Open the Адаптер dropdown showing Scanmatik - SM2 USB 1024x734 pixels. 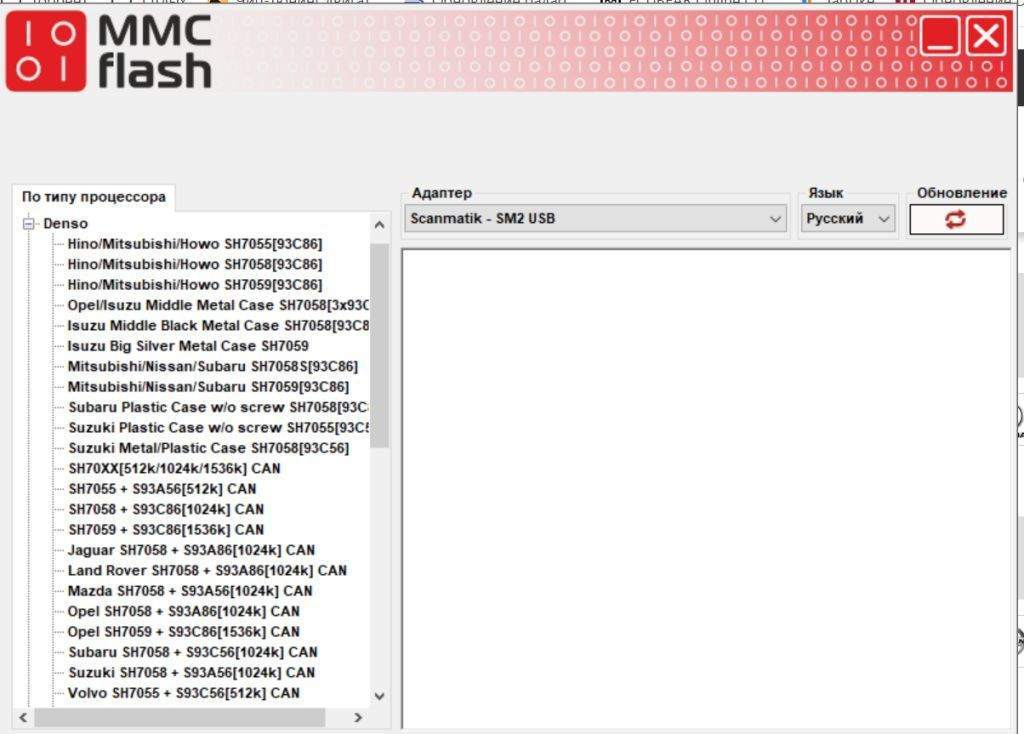click(596, 219)
